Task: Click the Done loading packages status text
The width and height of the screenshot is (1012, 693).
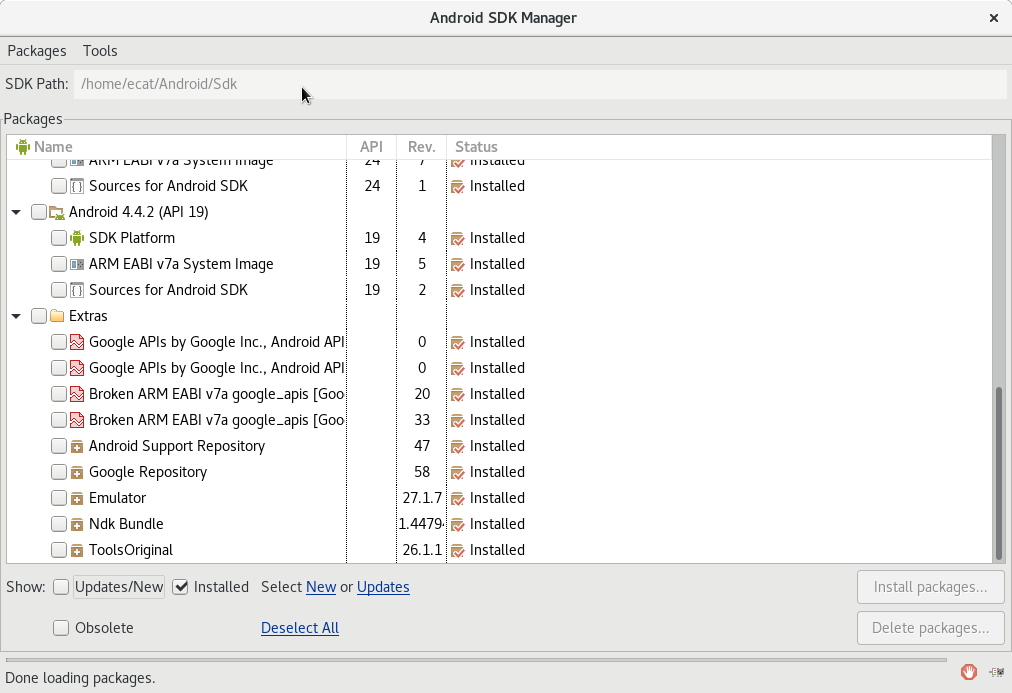Action: [x=80, y=678]
